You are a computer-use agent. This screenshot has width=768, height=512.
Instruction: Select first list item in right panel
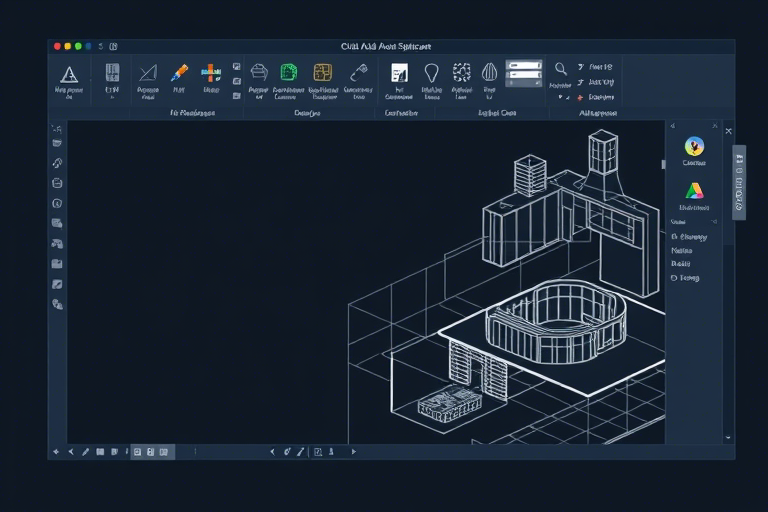689,237
